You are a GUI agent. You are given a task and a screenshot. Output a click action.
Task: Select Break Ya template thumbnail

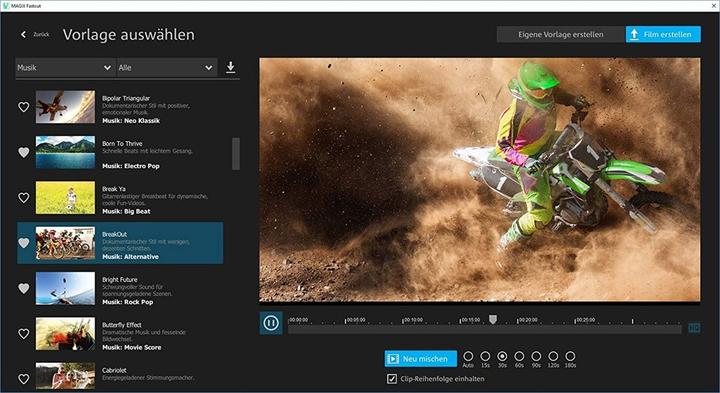[65, 197]
